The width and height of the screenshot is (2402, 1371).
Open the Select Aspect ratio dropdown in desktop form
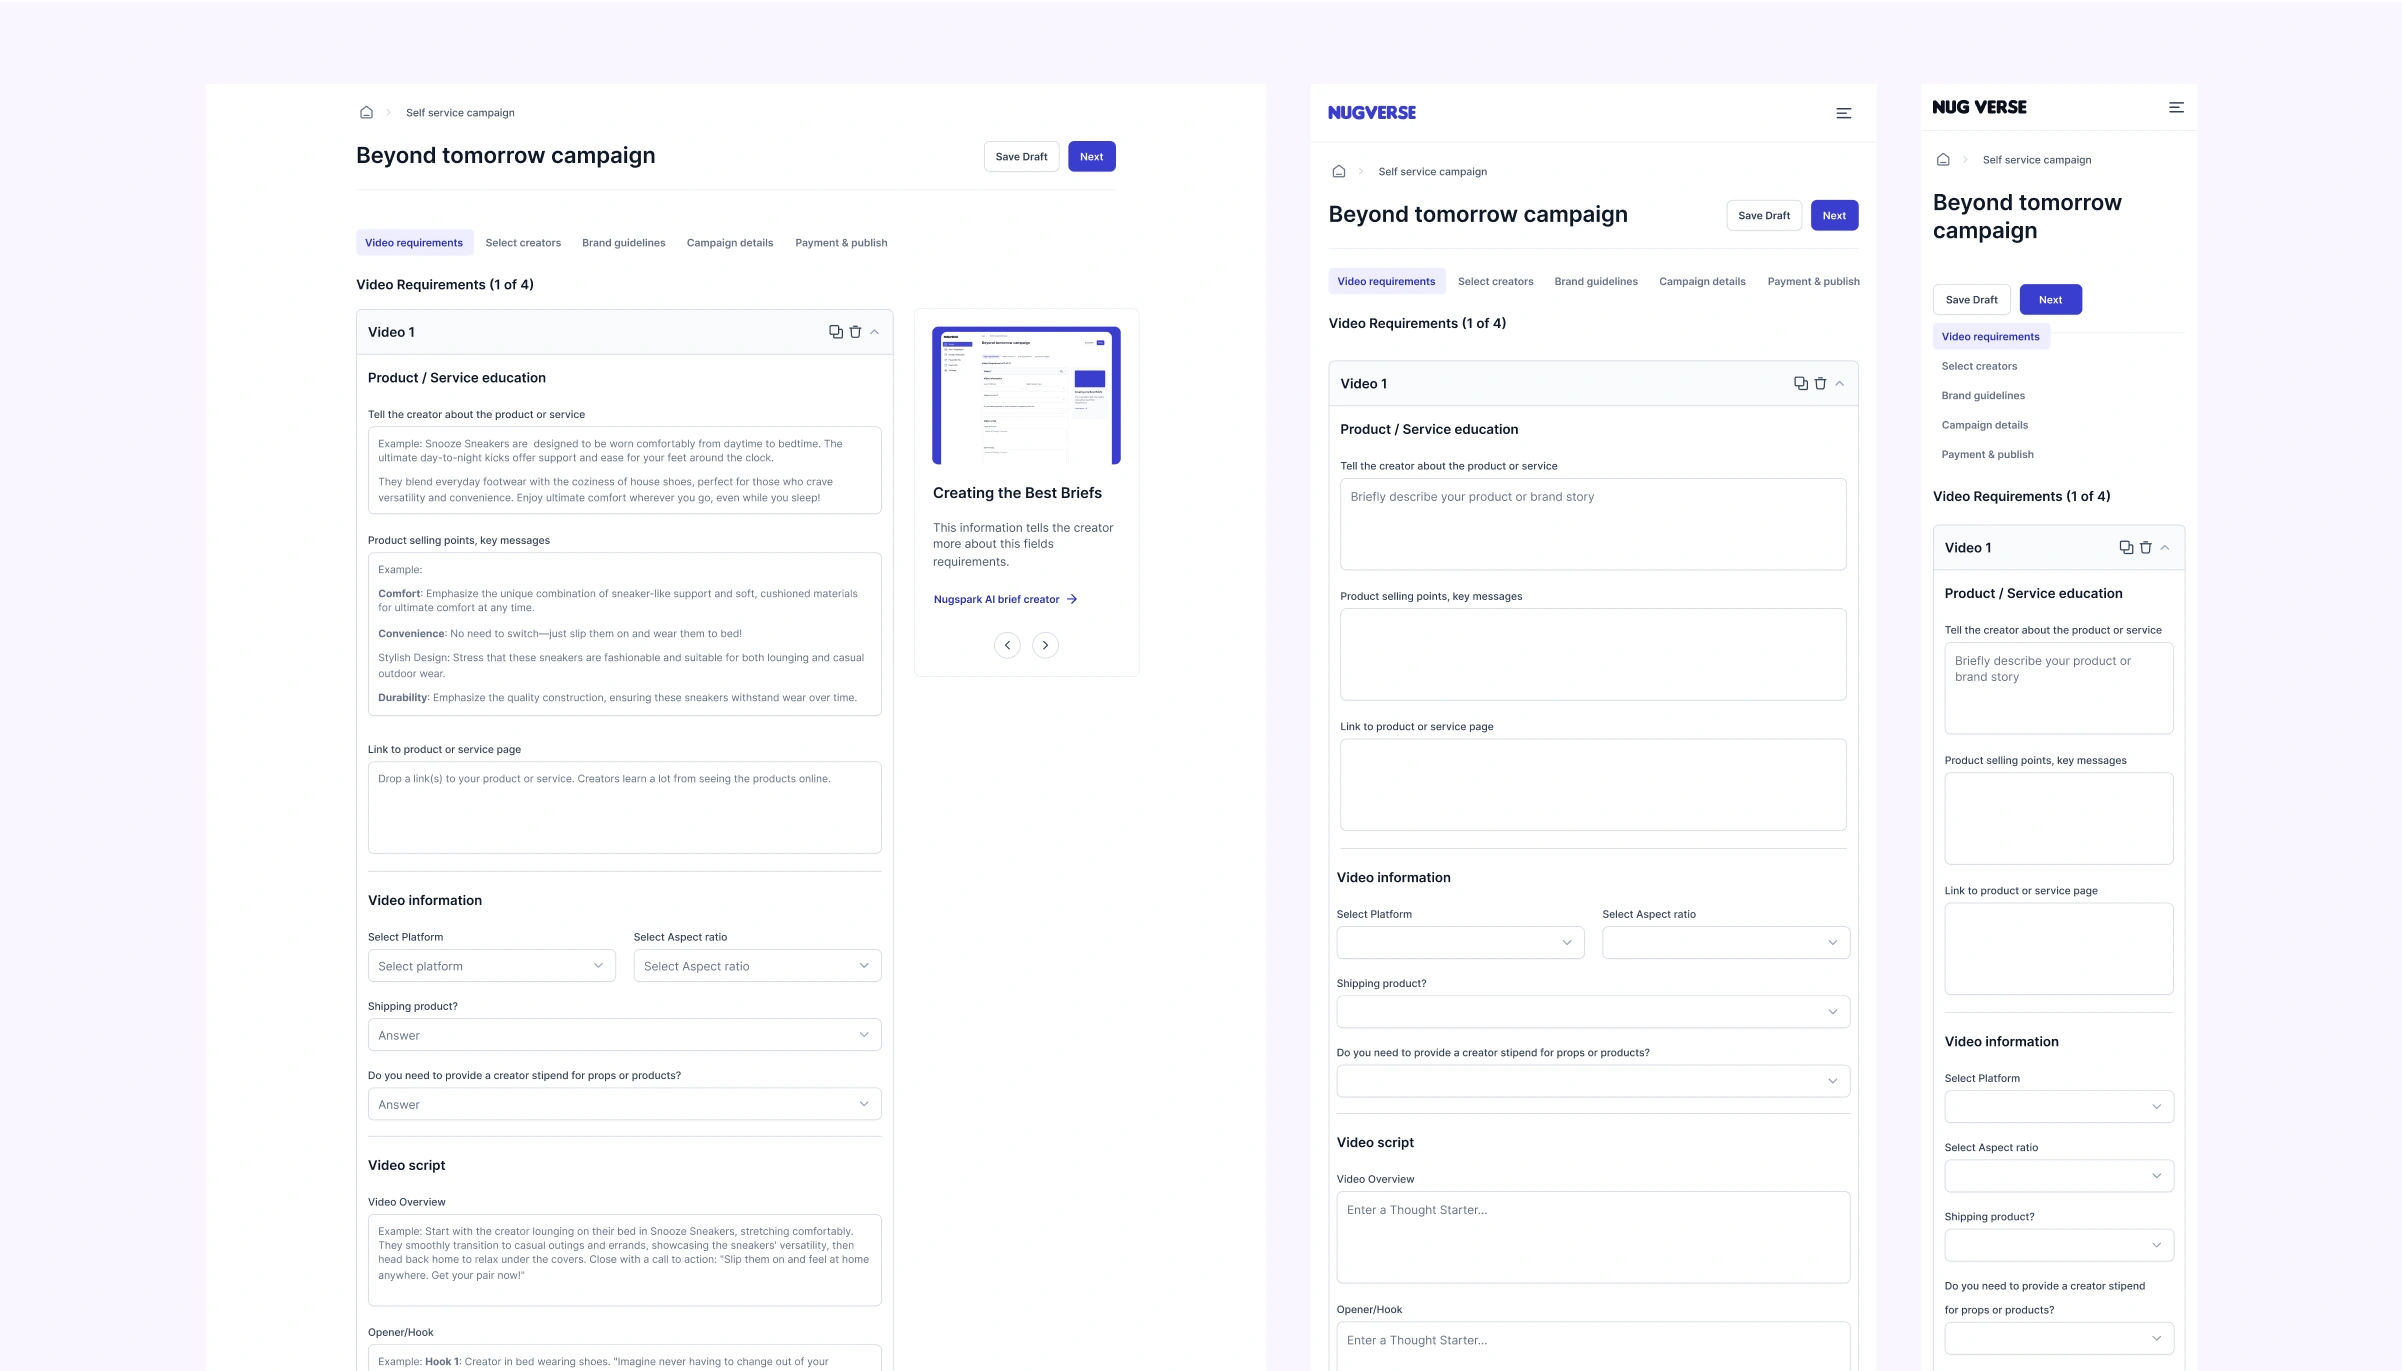pos(757,966)
